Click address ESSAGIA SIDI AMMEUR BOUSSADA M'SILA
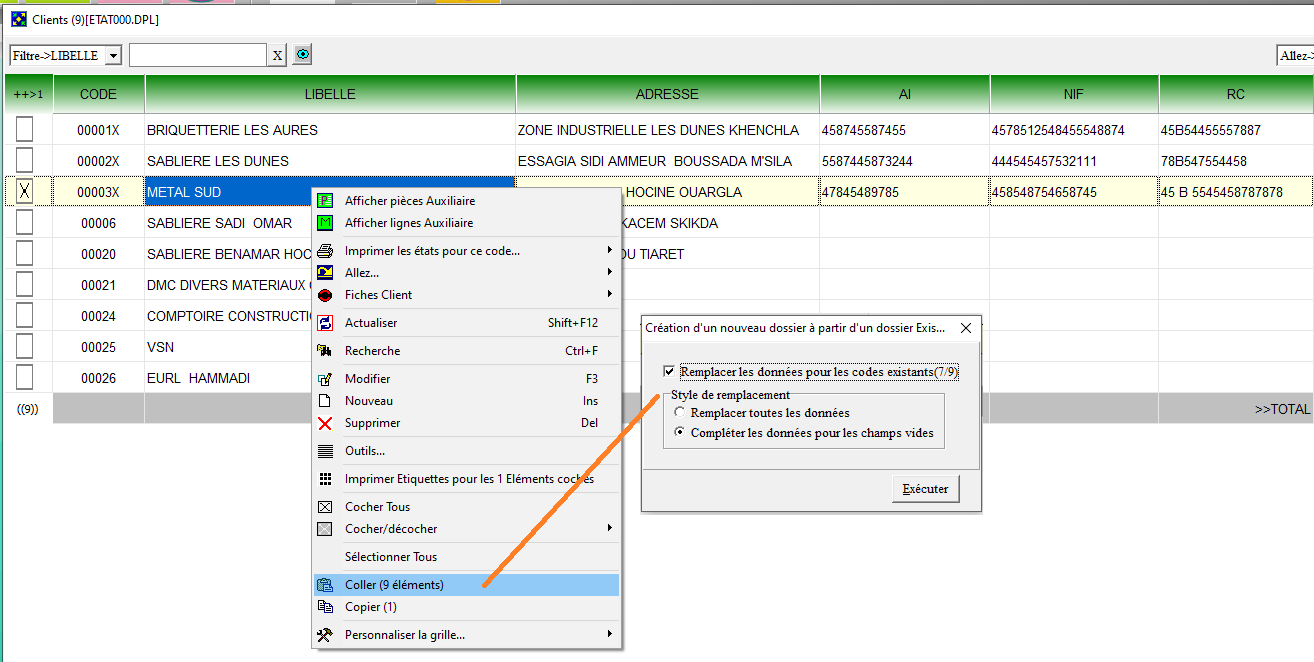This screenshot has width=1314, height=662. (x=668, y=161)
